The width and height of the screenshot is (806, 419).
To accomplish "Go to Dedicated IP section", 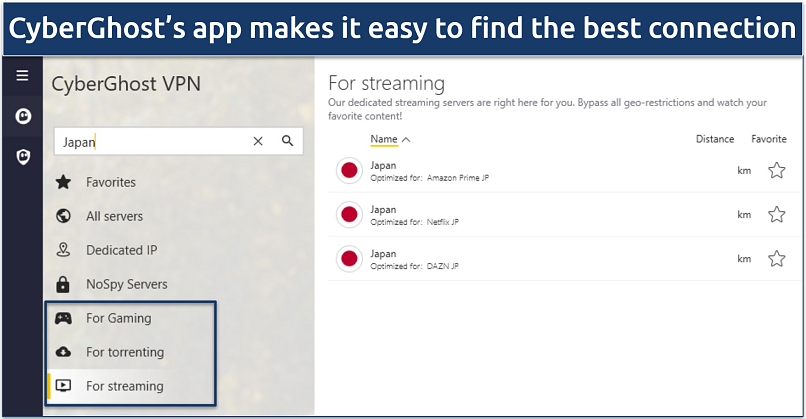I will click(121, 250).
